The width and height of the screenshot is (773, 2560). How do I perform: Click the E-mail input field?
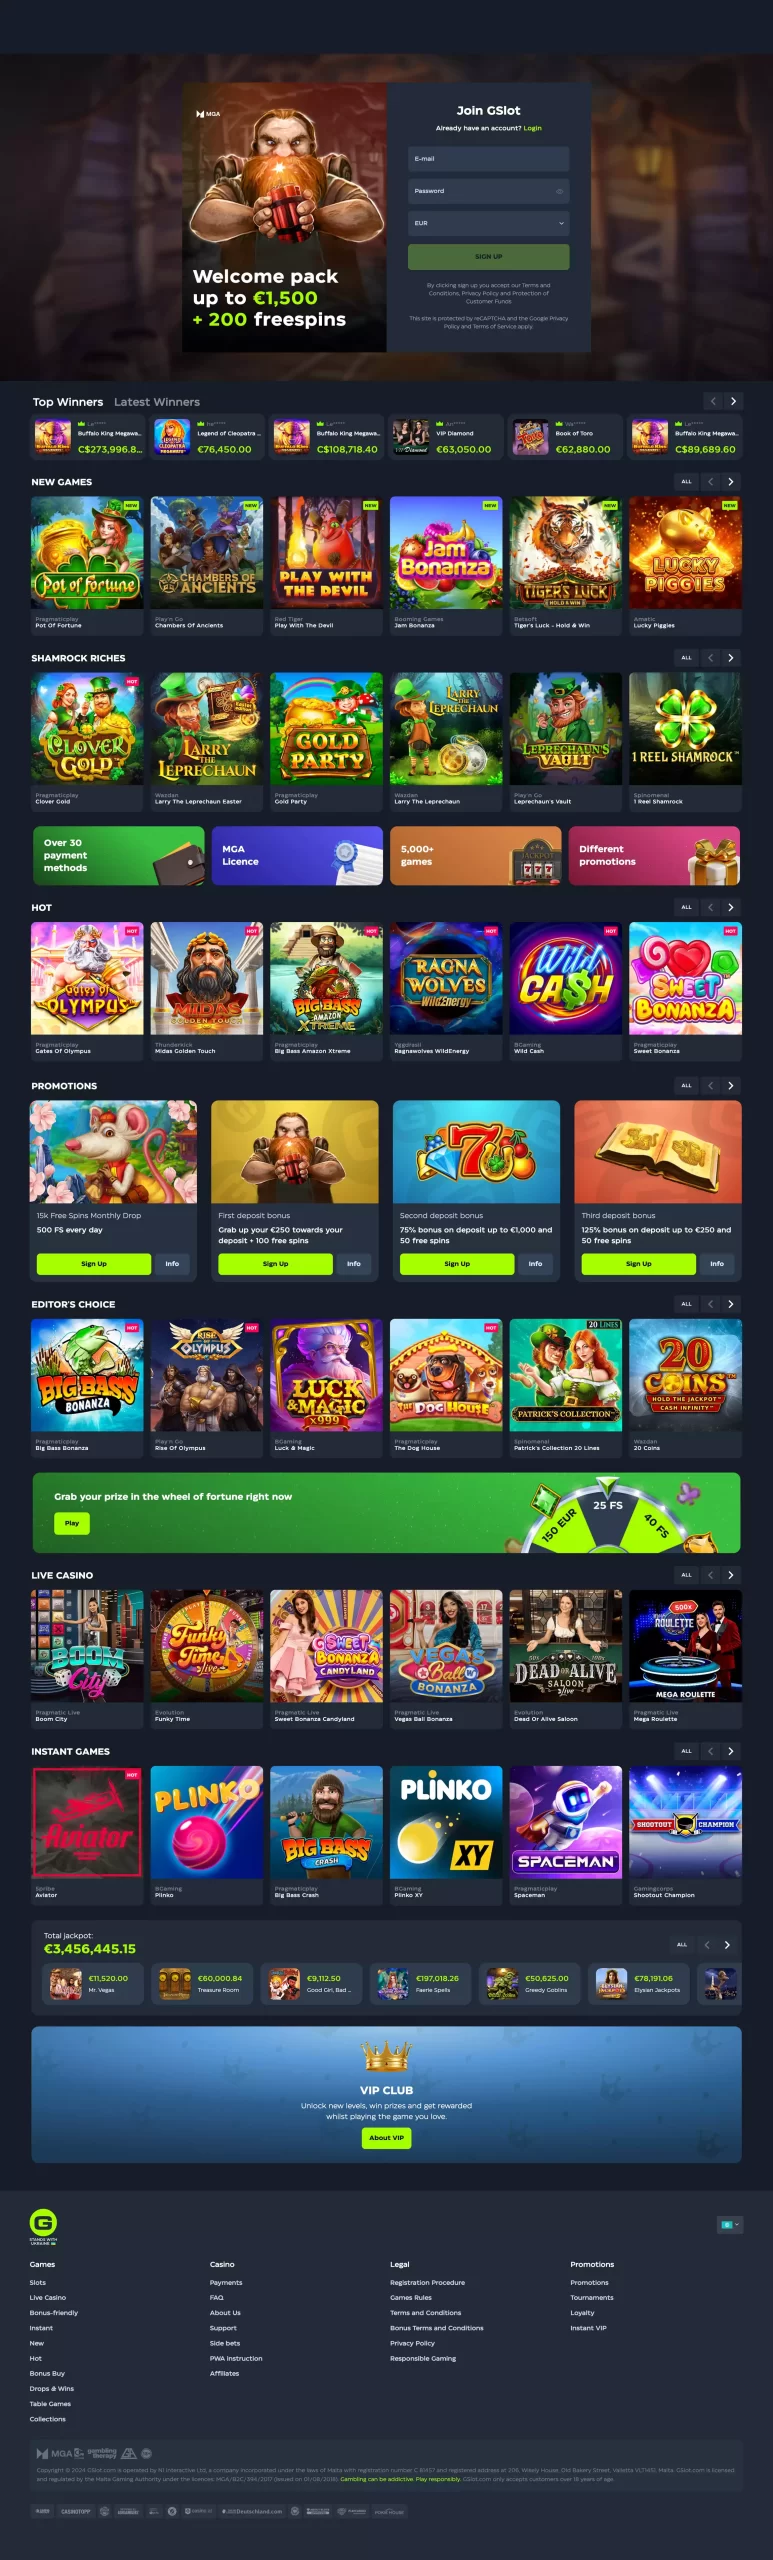point(488,159)
